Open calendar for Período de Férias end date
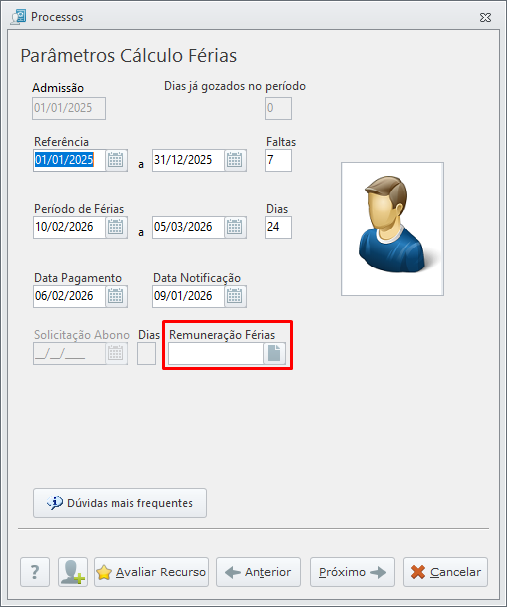Image resolution: width=507 pixels, height=607 pixels. pyautogui.click(x=235, y=227)
